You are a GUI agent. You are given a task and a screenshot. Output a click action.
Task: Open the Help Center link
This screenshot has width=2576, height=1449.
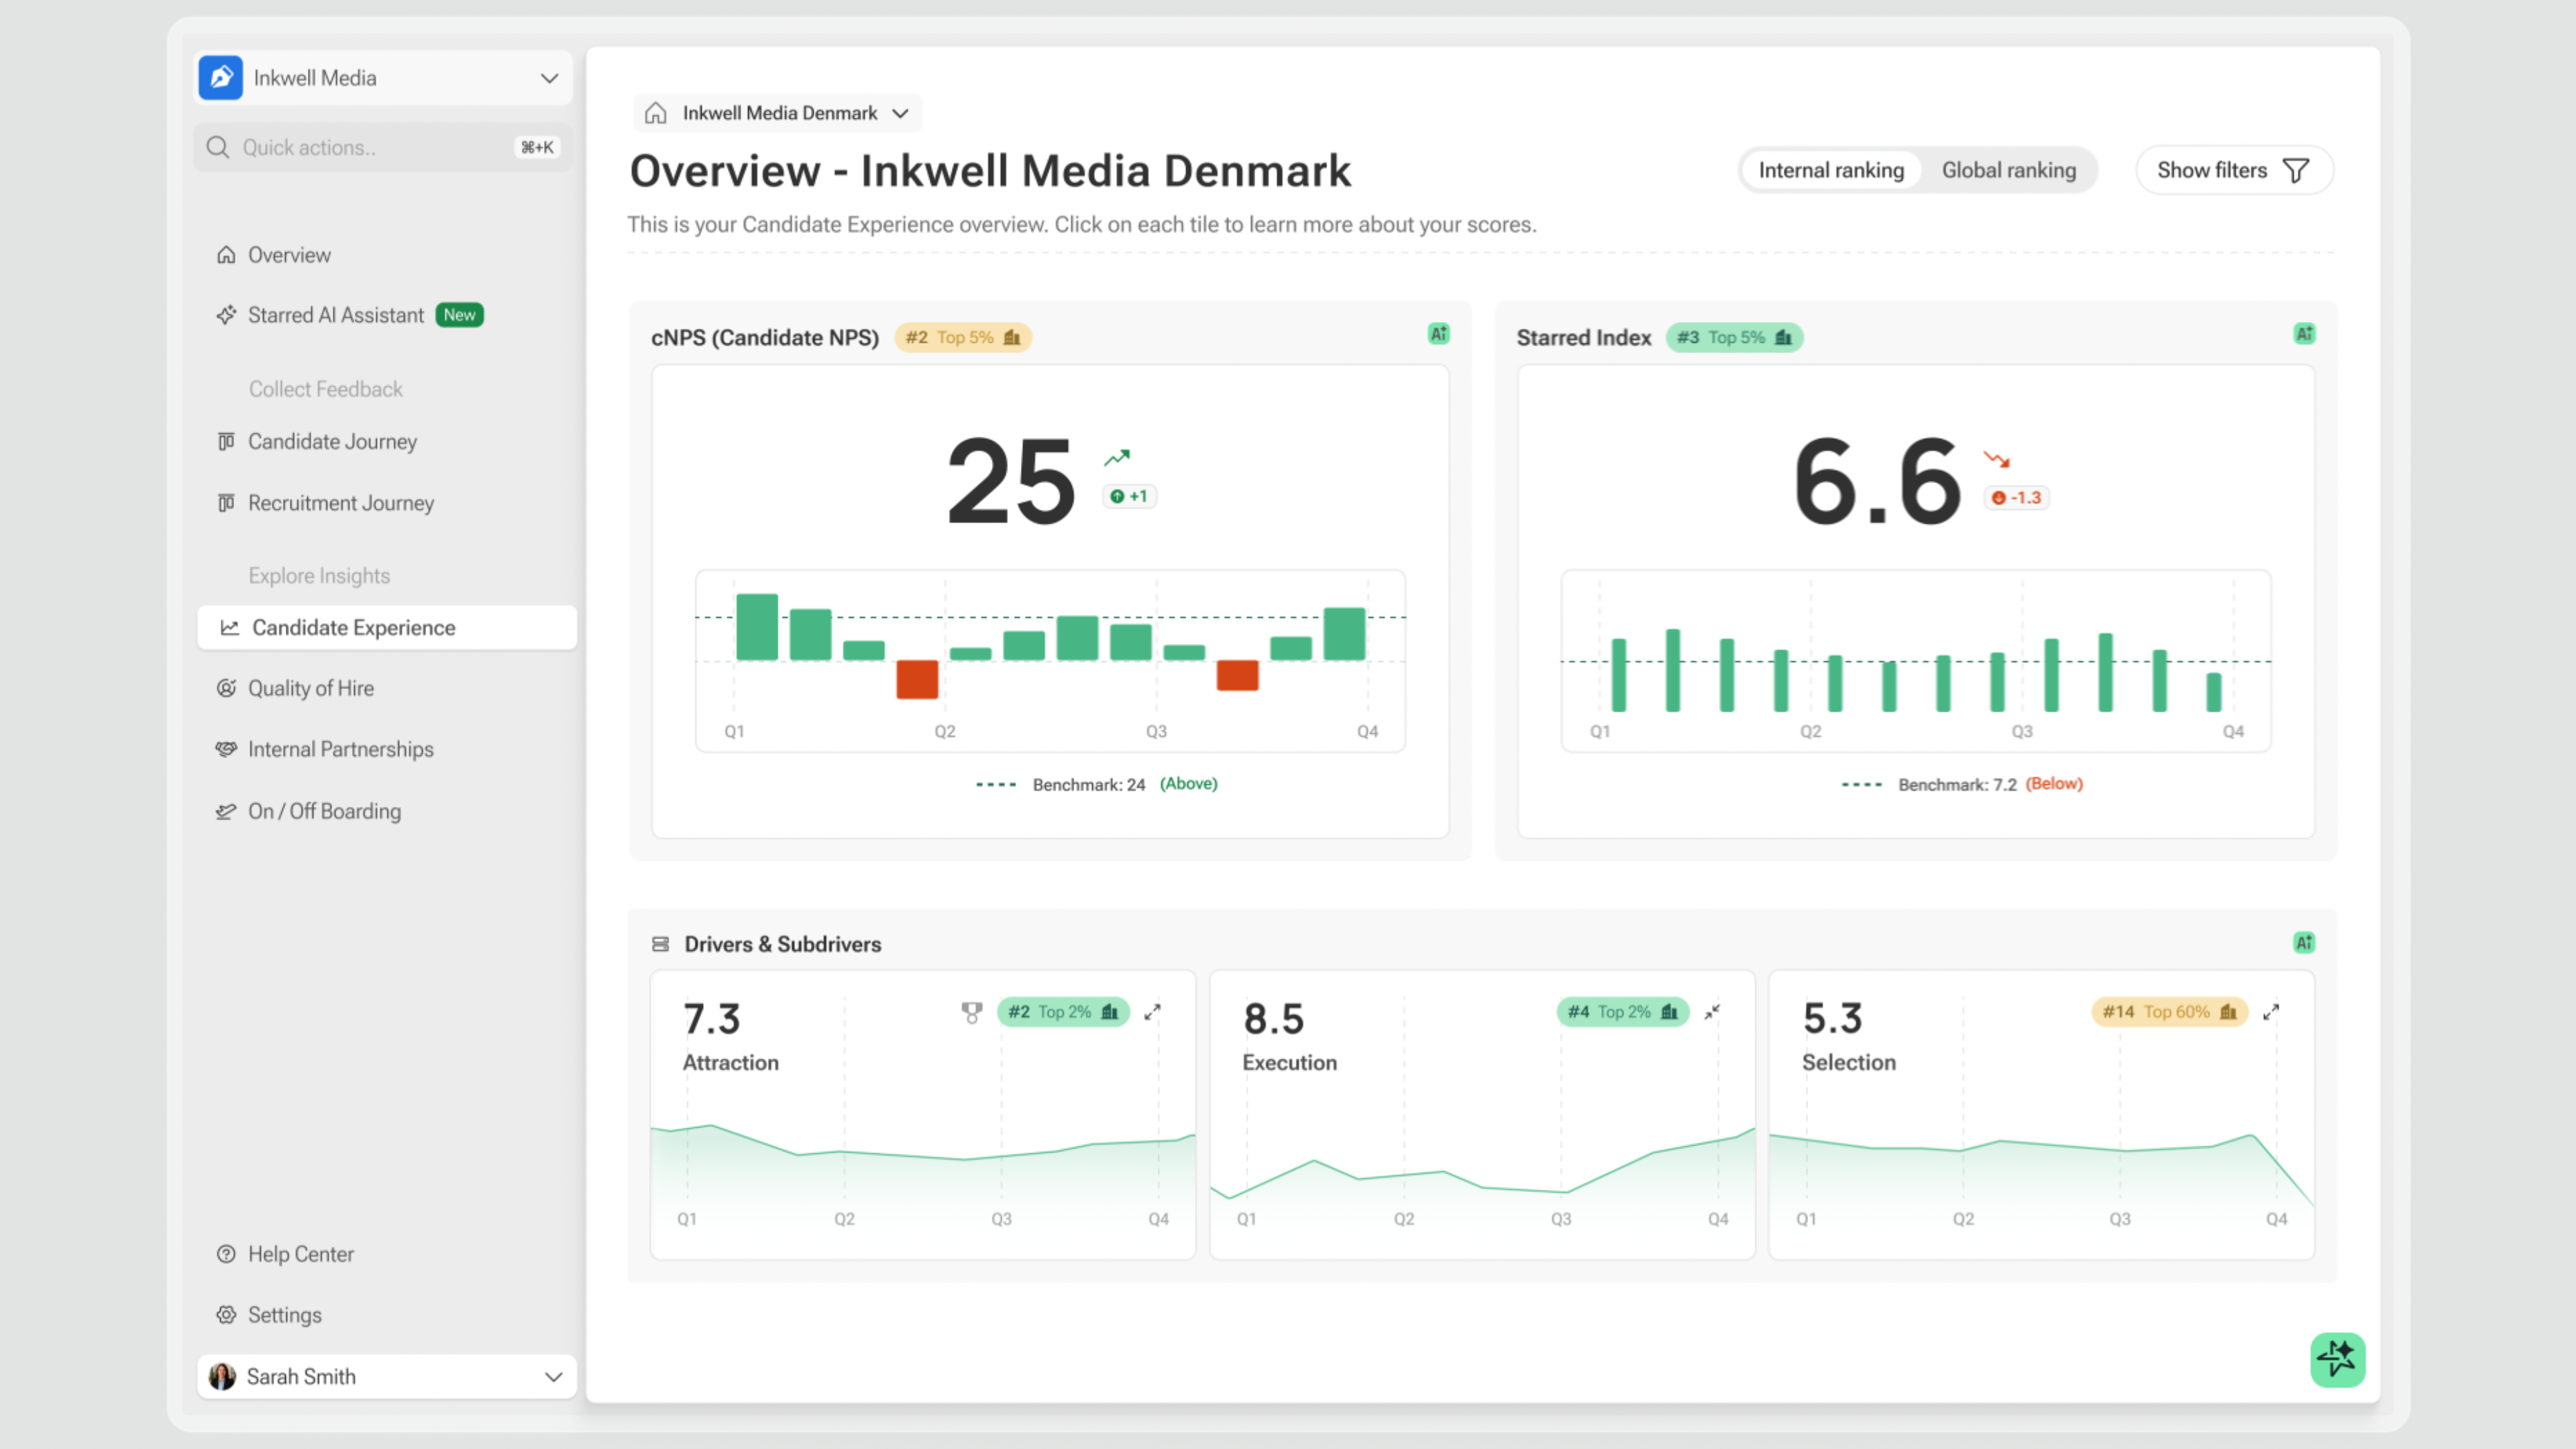(x=300, y=1254)
